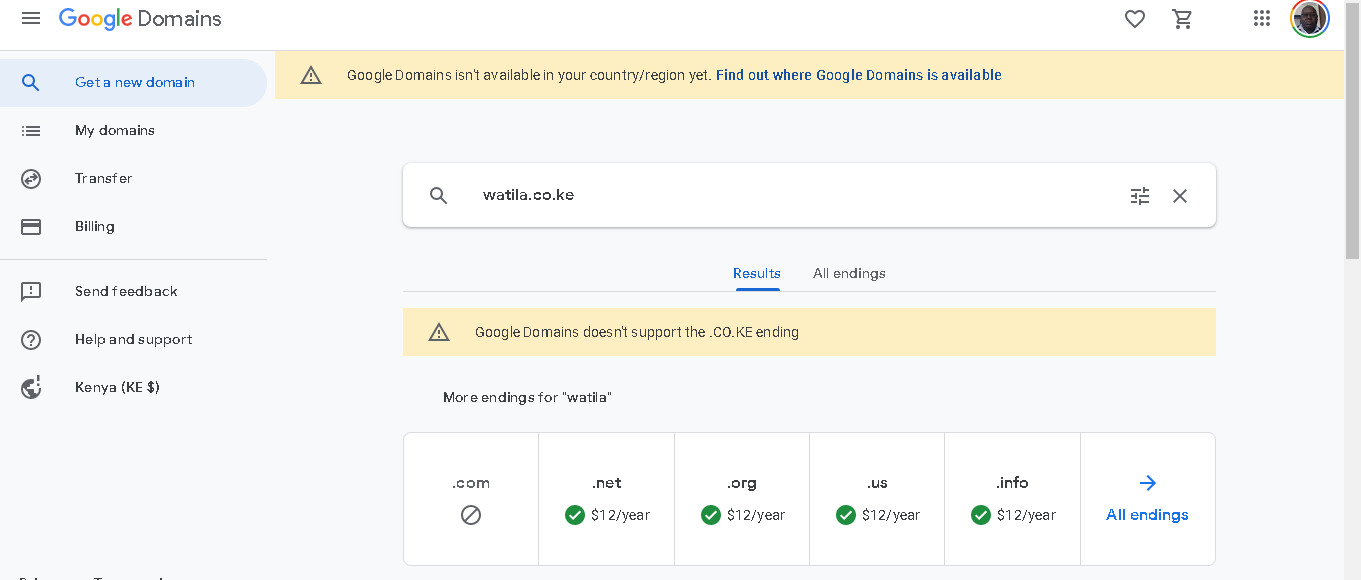This screenshot has width=1361, height=580.
Task: Click green checkmark under .org
Action: click(x=711, y=515)
